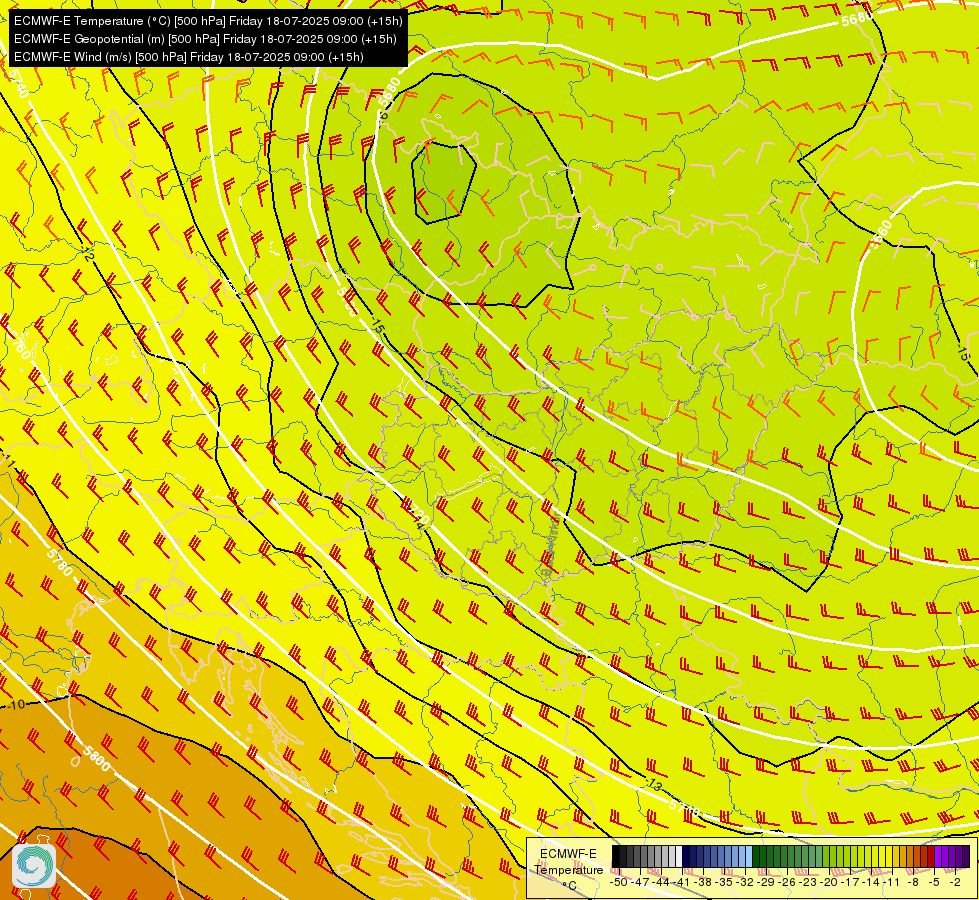Click the -2 label on the temperature legend
This screenshot has height=900, width=979.
point(956,882)
